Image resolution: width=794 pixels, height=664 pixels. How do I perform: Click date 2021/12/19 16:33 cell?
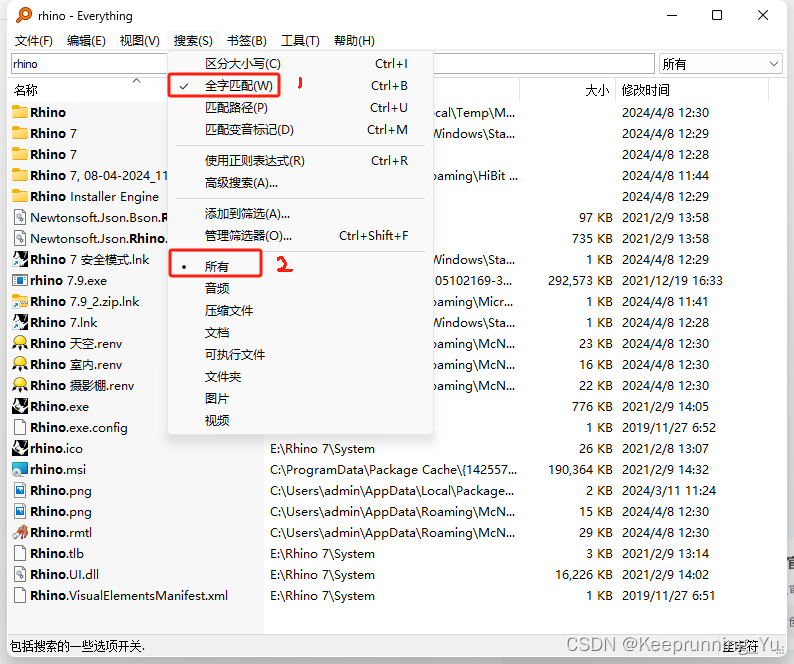pos(672,280)
